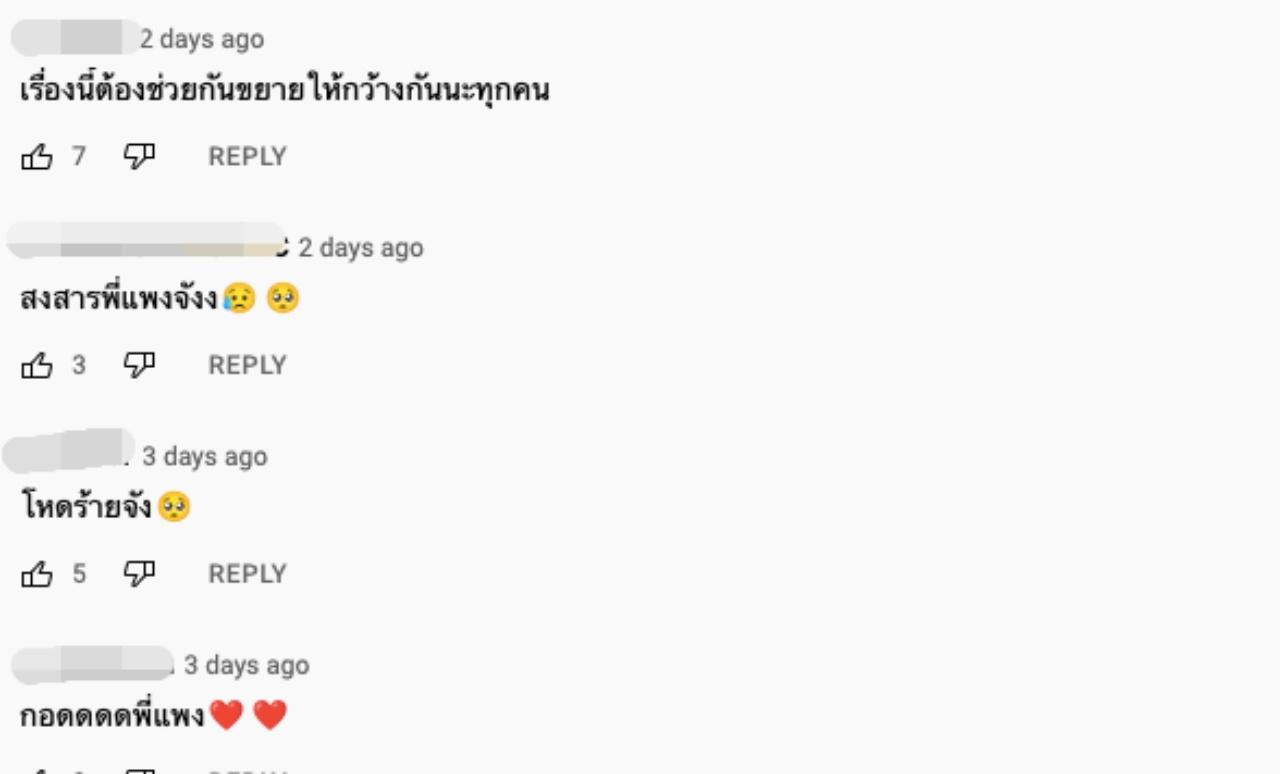
Task: Click the "กอดดดดพี่แพง" comment text
Action: pos(113,716)
